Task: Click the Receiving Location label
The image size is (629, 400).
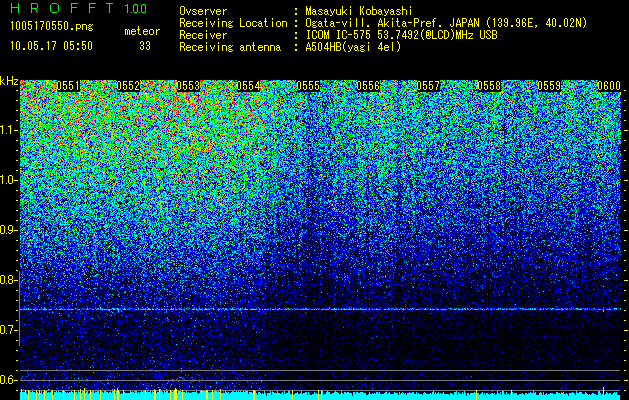Action: click(233, 23)
